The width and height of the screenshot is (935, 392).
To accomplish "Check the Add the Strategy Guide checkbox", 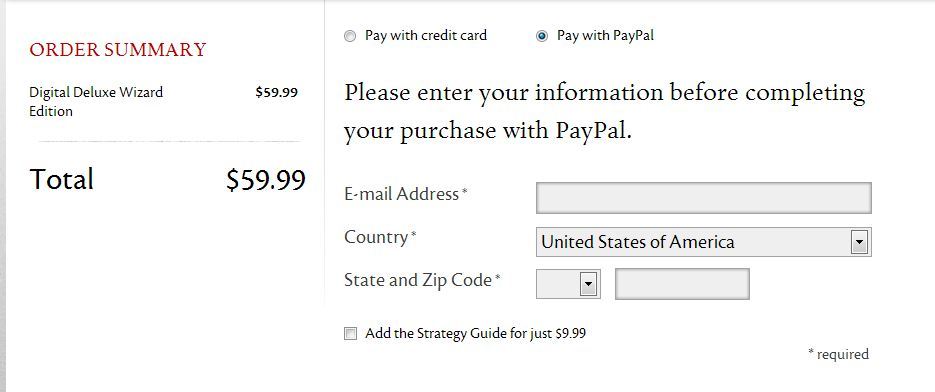I will click(x=351, y=334).
